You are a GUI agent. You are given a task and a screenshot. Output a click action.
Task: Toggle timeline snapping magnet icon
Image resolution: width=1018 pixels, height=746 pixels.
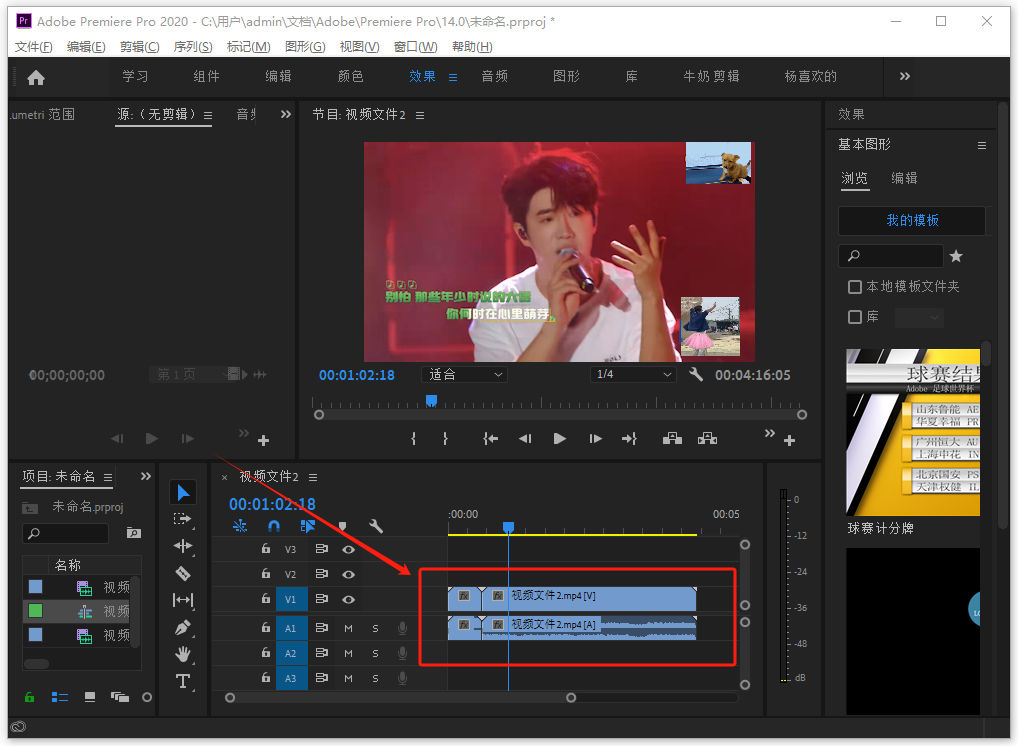(x=274, y=526)
